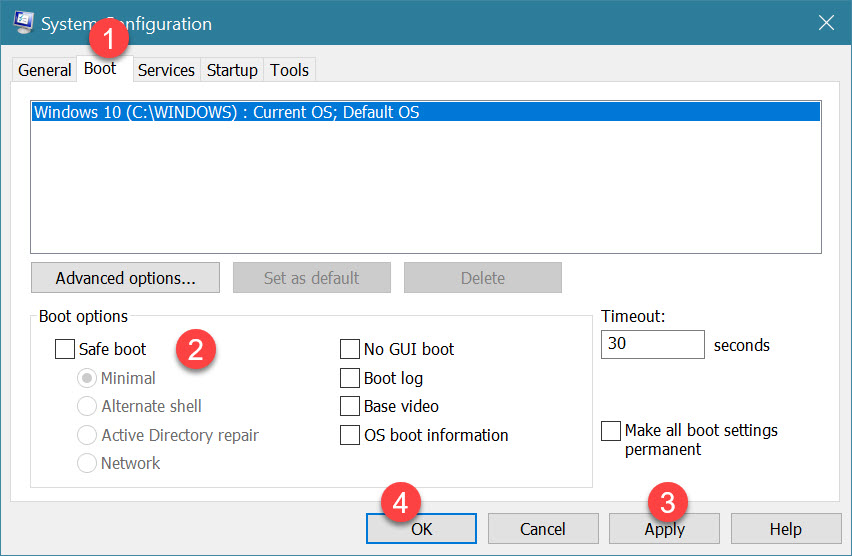Click the Boot tab
This screenshot has height=556, width=852.
100,69
